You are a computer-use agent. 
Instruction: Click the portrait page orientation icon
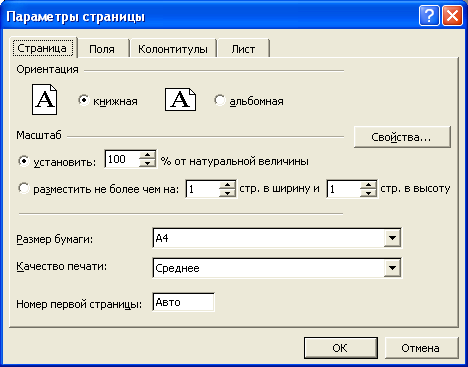[44, 99]
